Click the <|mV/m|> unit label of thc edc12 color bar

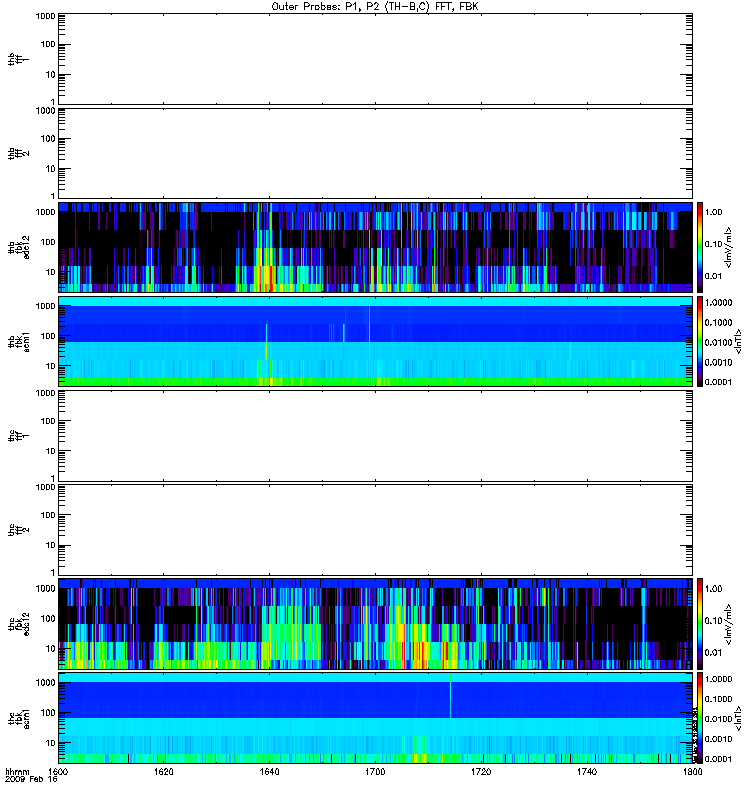click(729, 624)
